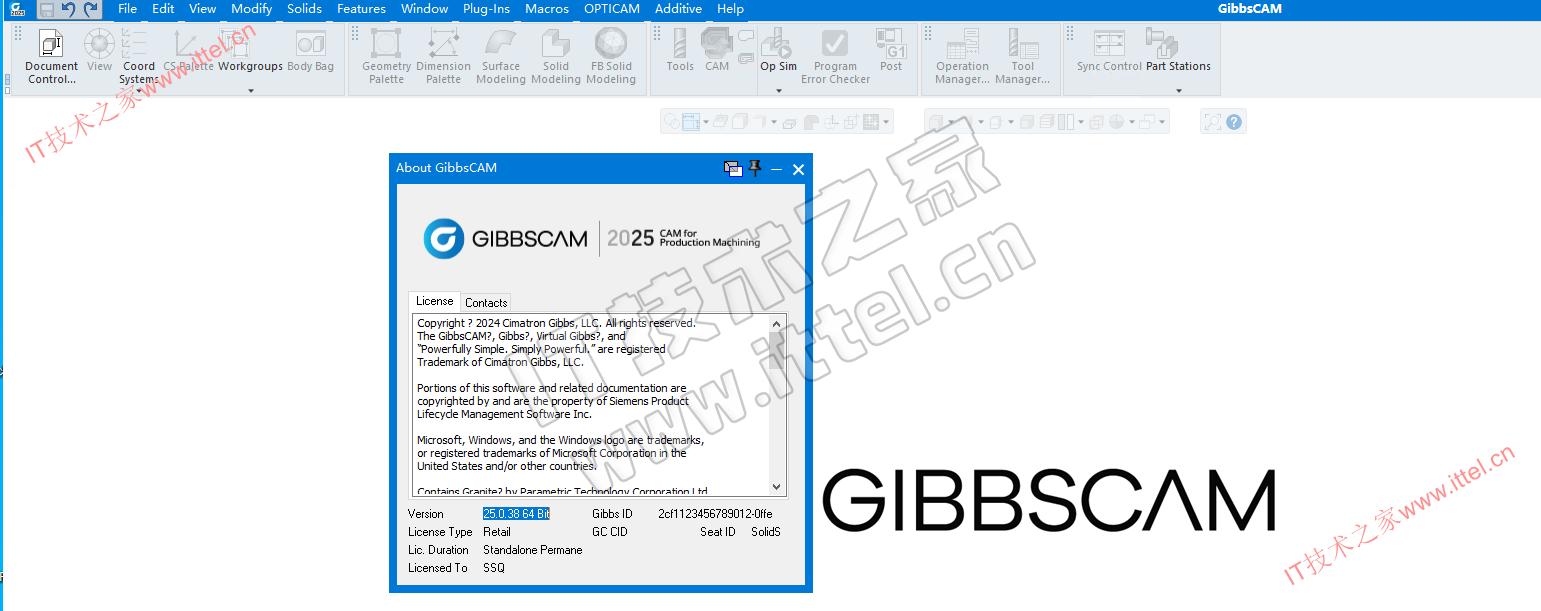
Task: Open the Additive menu
Action: 678,9
